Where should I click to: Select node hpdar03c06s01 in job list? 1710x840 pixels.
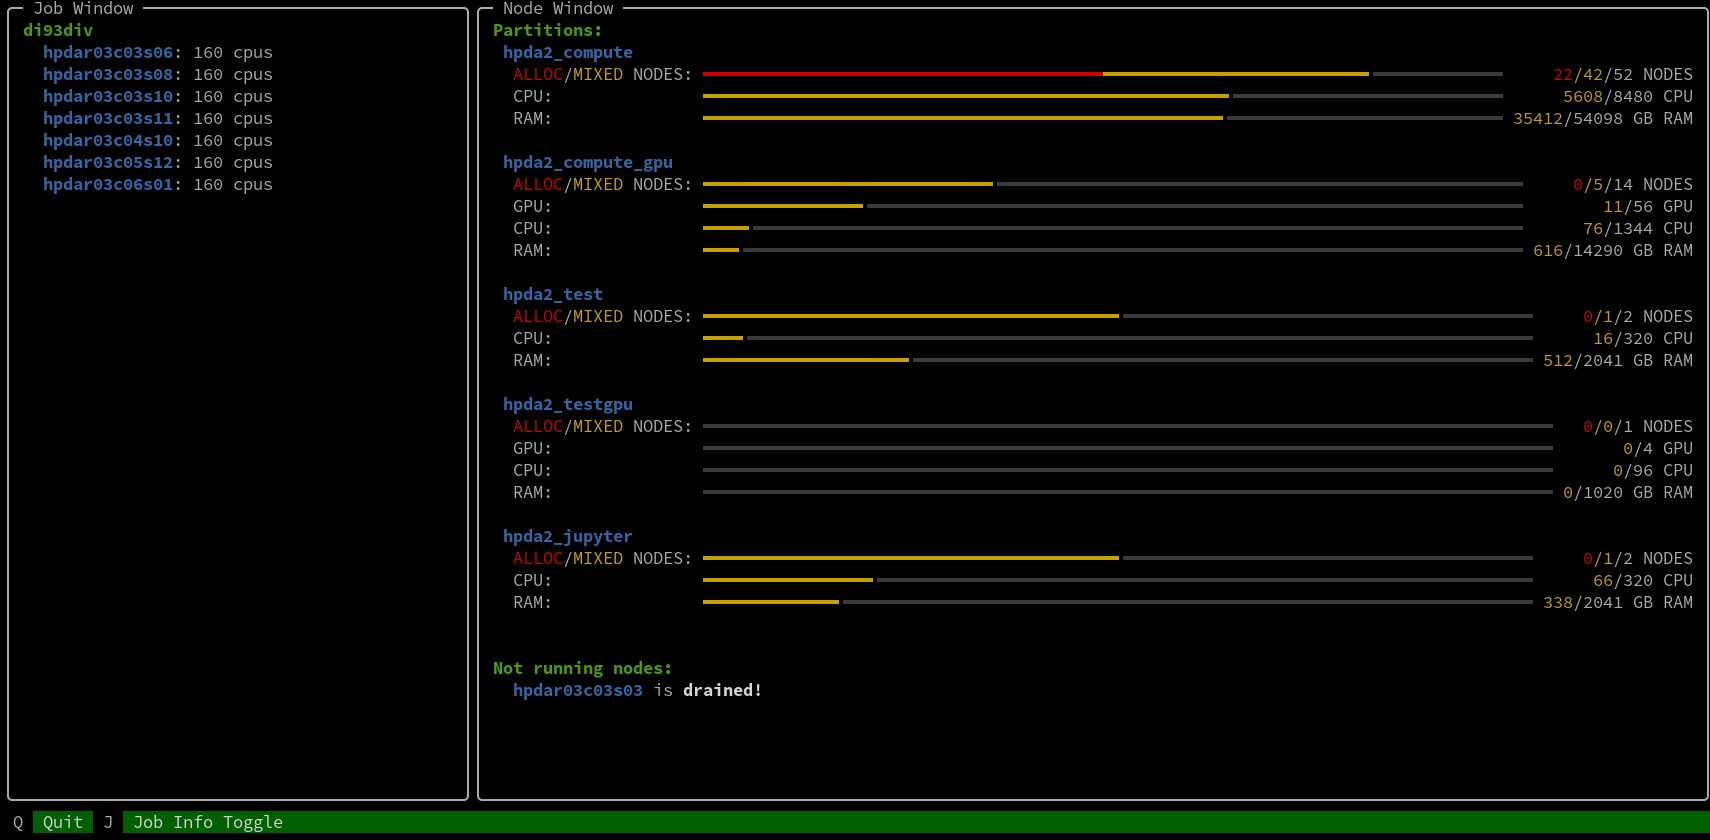(108, 184)
